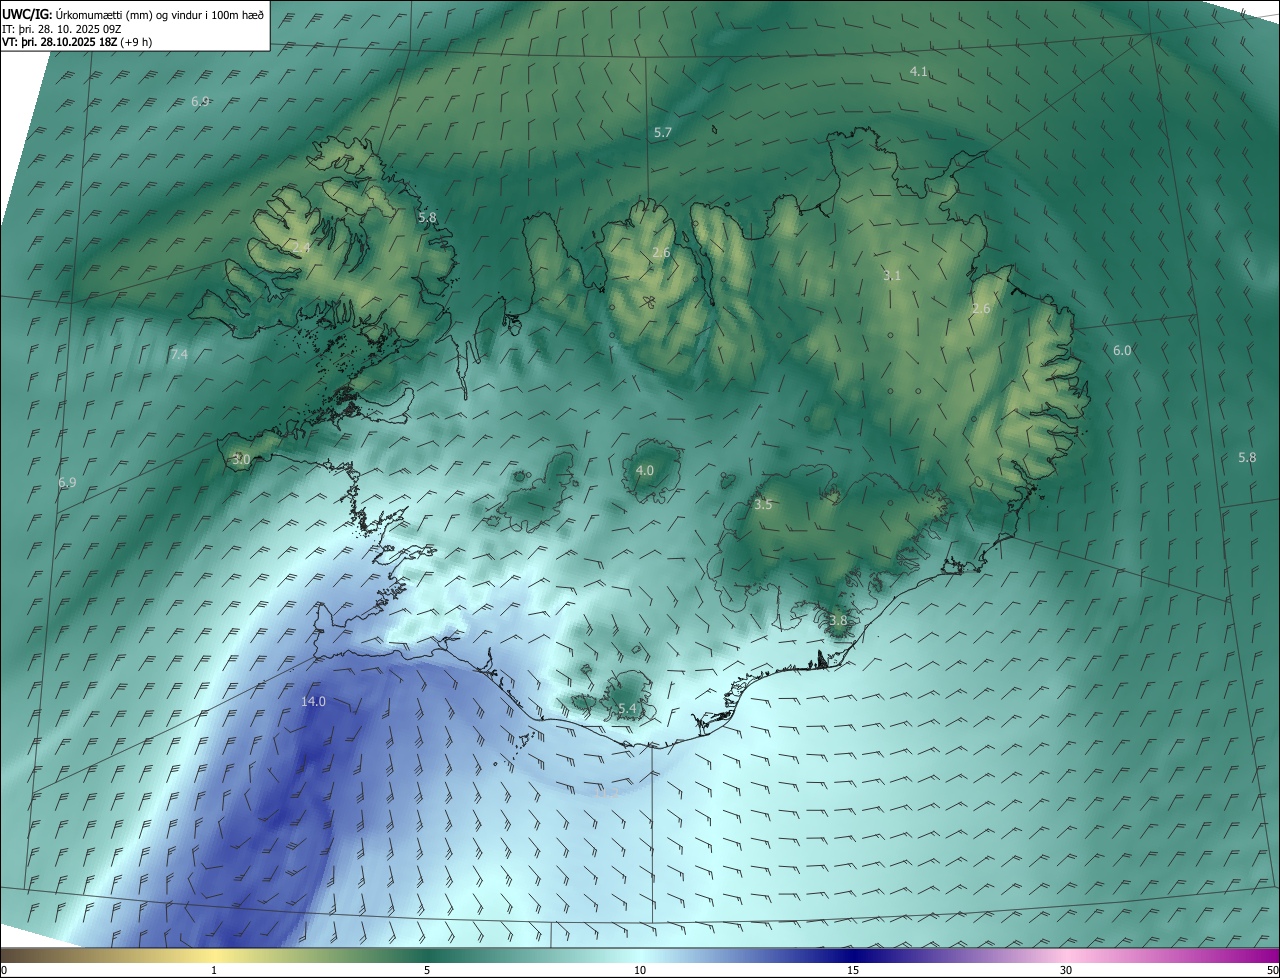1280x978 pixels.
Task: Click the '15' label on the color scale
Action: (x=853, y=970)
